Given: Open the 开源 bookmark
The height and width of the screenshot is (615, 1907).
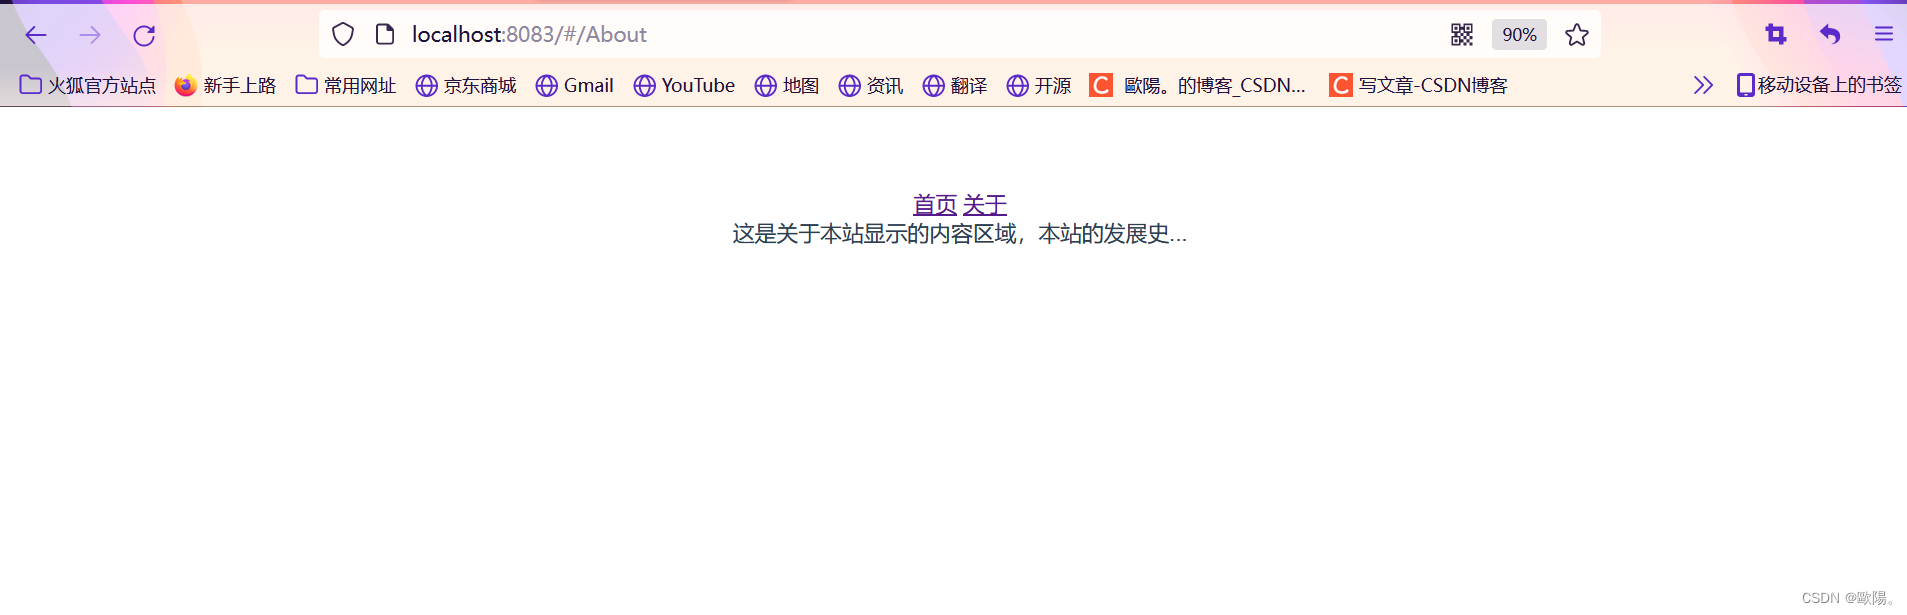Looking at the screenshot, I should pos(1039,85).
